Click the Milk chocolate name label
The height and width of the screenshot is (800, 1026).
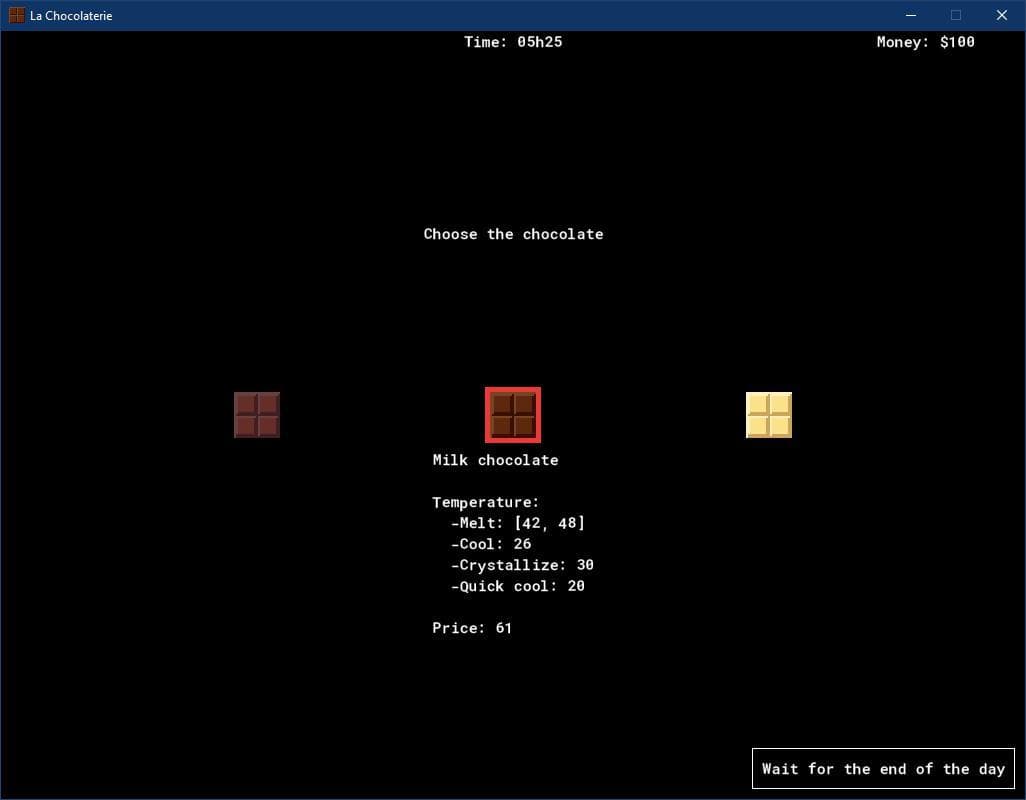pyautogui.click(x=495, y=460)
